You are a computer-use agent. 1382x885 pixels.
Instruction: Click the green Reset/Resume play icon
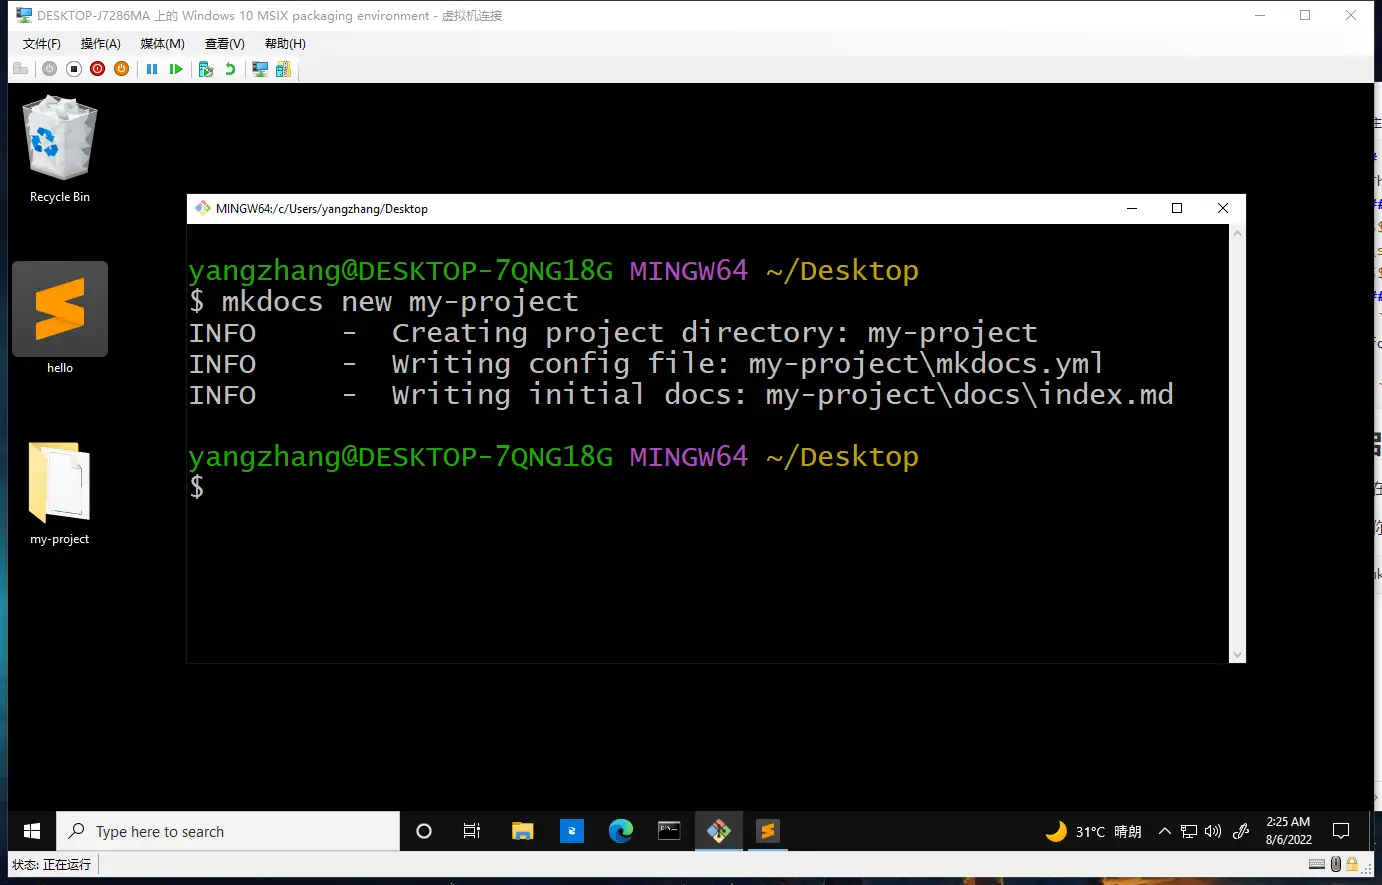176,69
